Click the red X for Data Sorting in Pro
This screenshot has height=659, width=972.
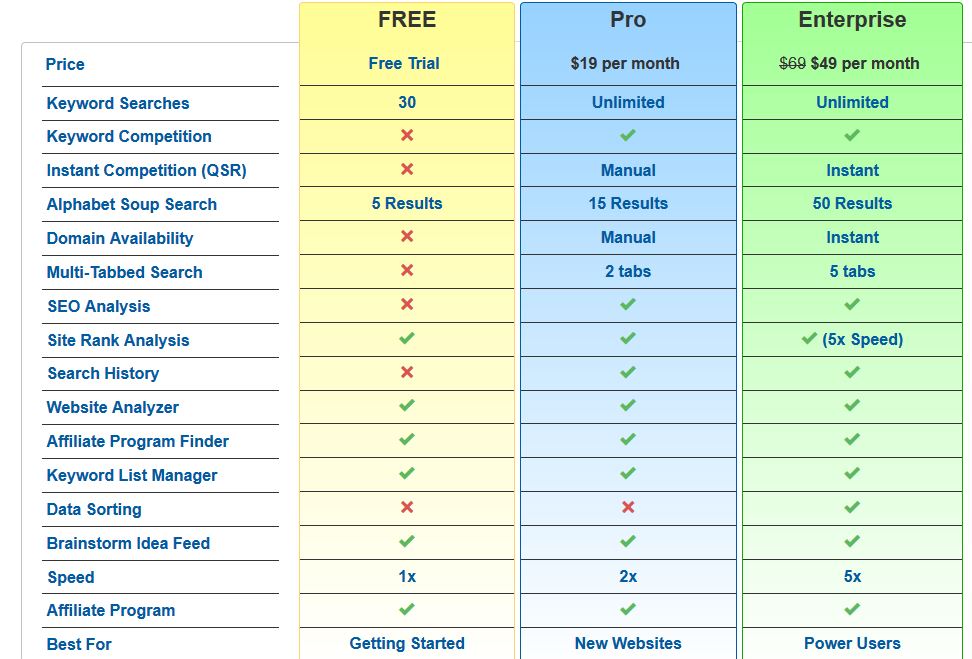click(627, 507)
